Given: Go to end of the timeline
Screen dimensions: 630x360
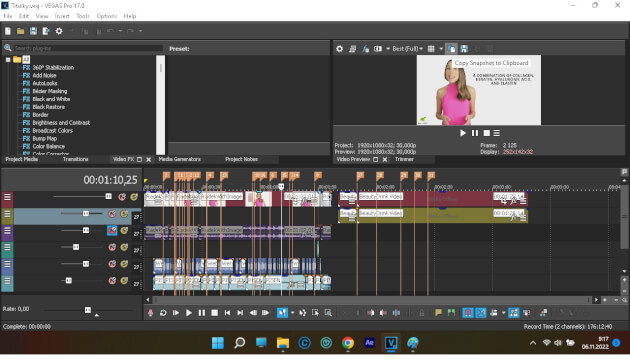Looking at the screenshot, I should (x=240, y=313).
